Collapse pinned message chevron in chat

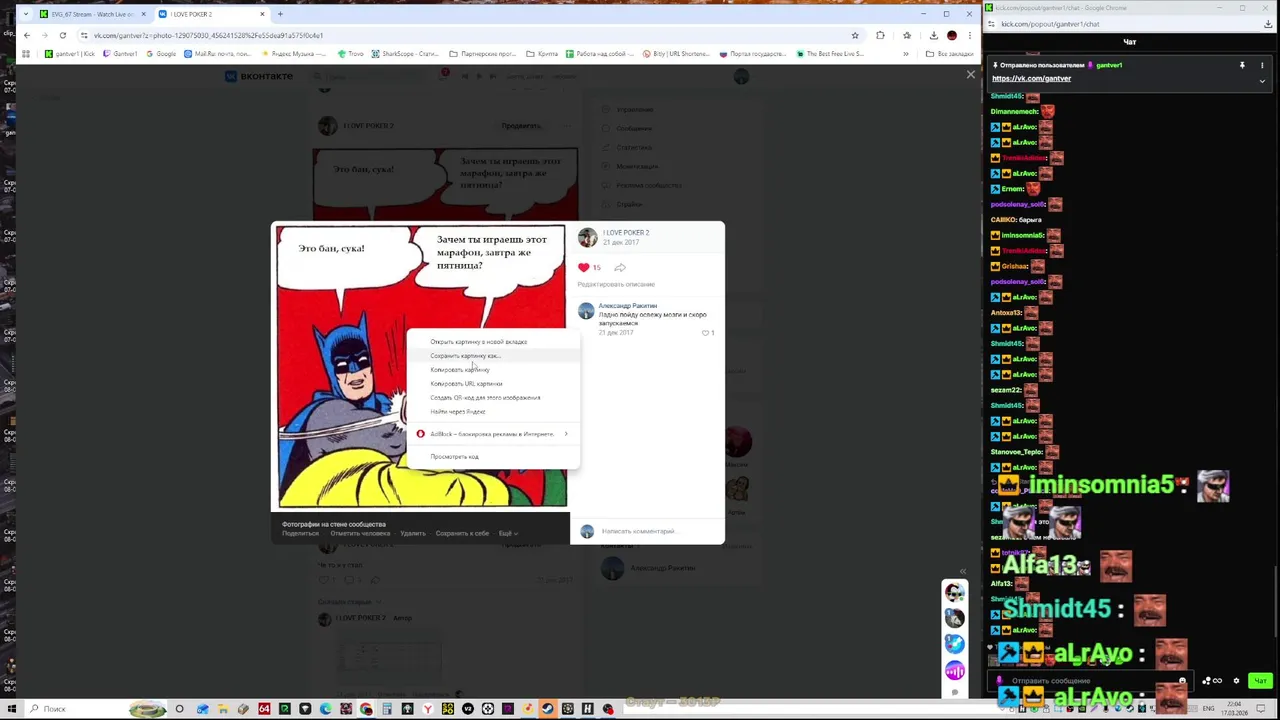click(x=1262, y=81)
